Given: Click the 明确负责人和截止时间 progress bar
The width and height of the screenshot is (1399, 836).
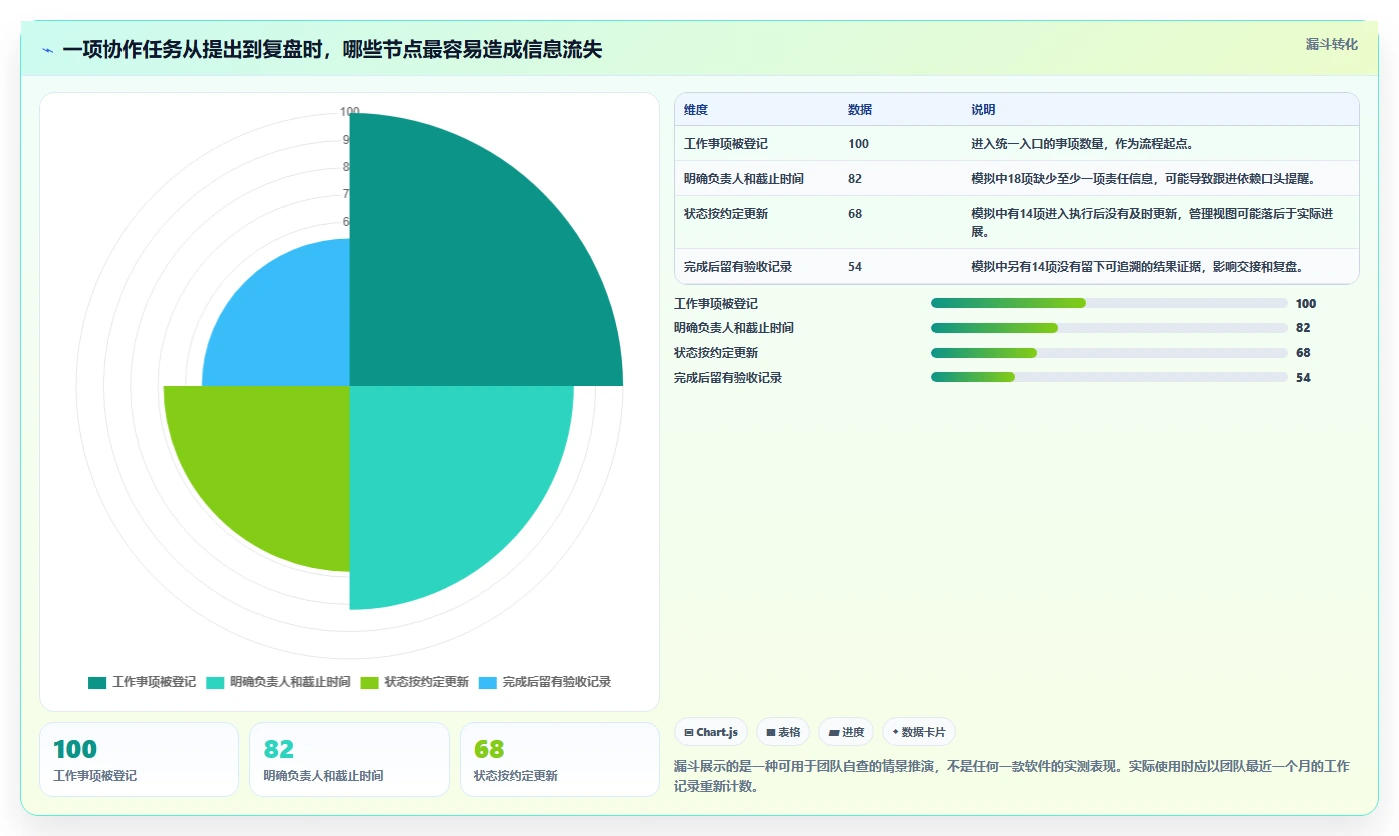Looking at the screenshot, I should 1109,328.
